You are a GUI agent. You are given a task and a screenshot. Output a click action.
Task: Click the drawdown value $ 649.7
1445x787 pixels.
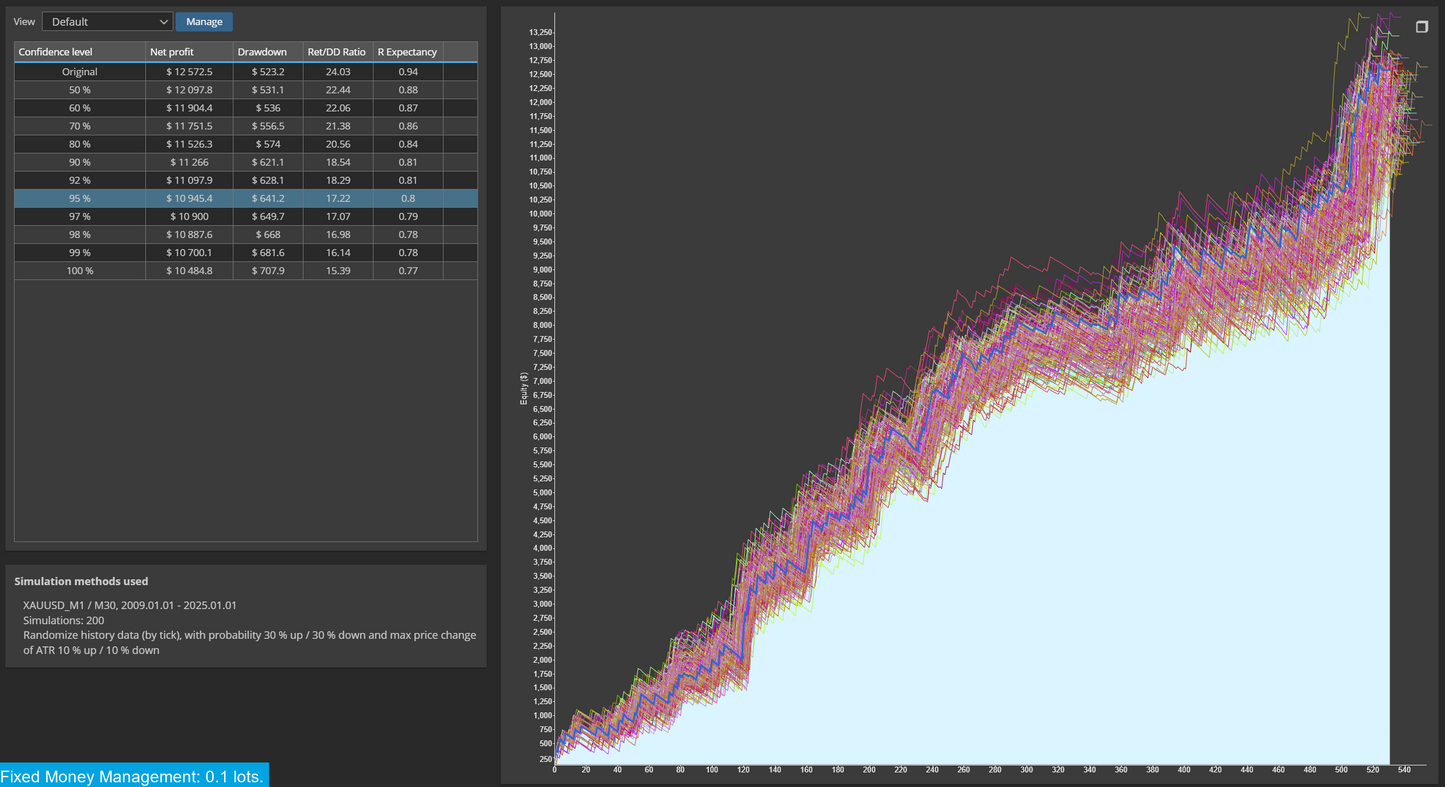(268, 216)
